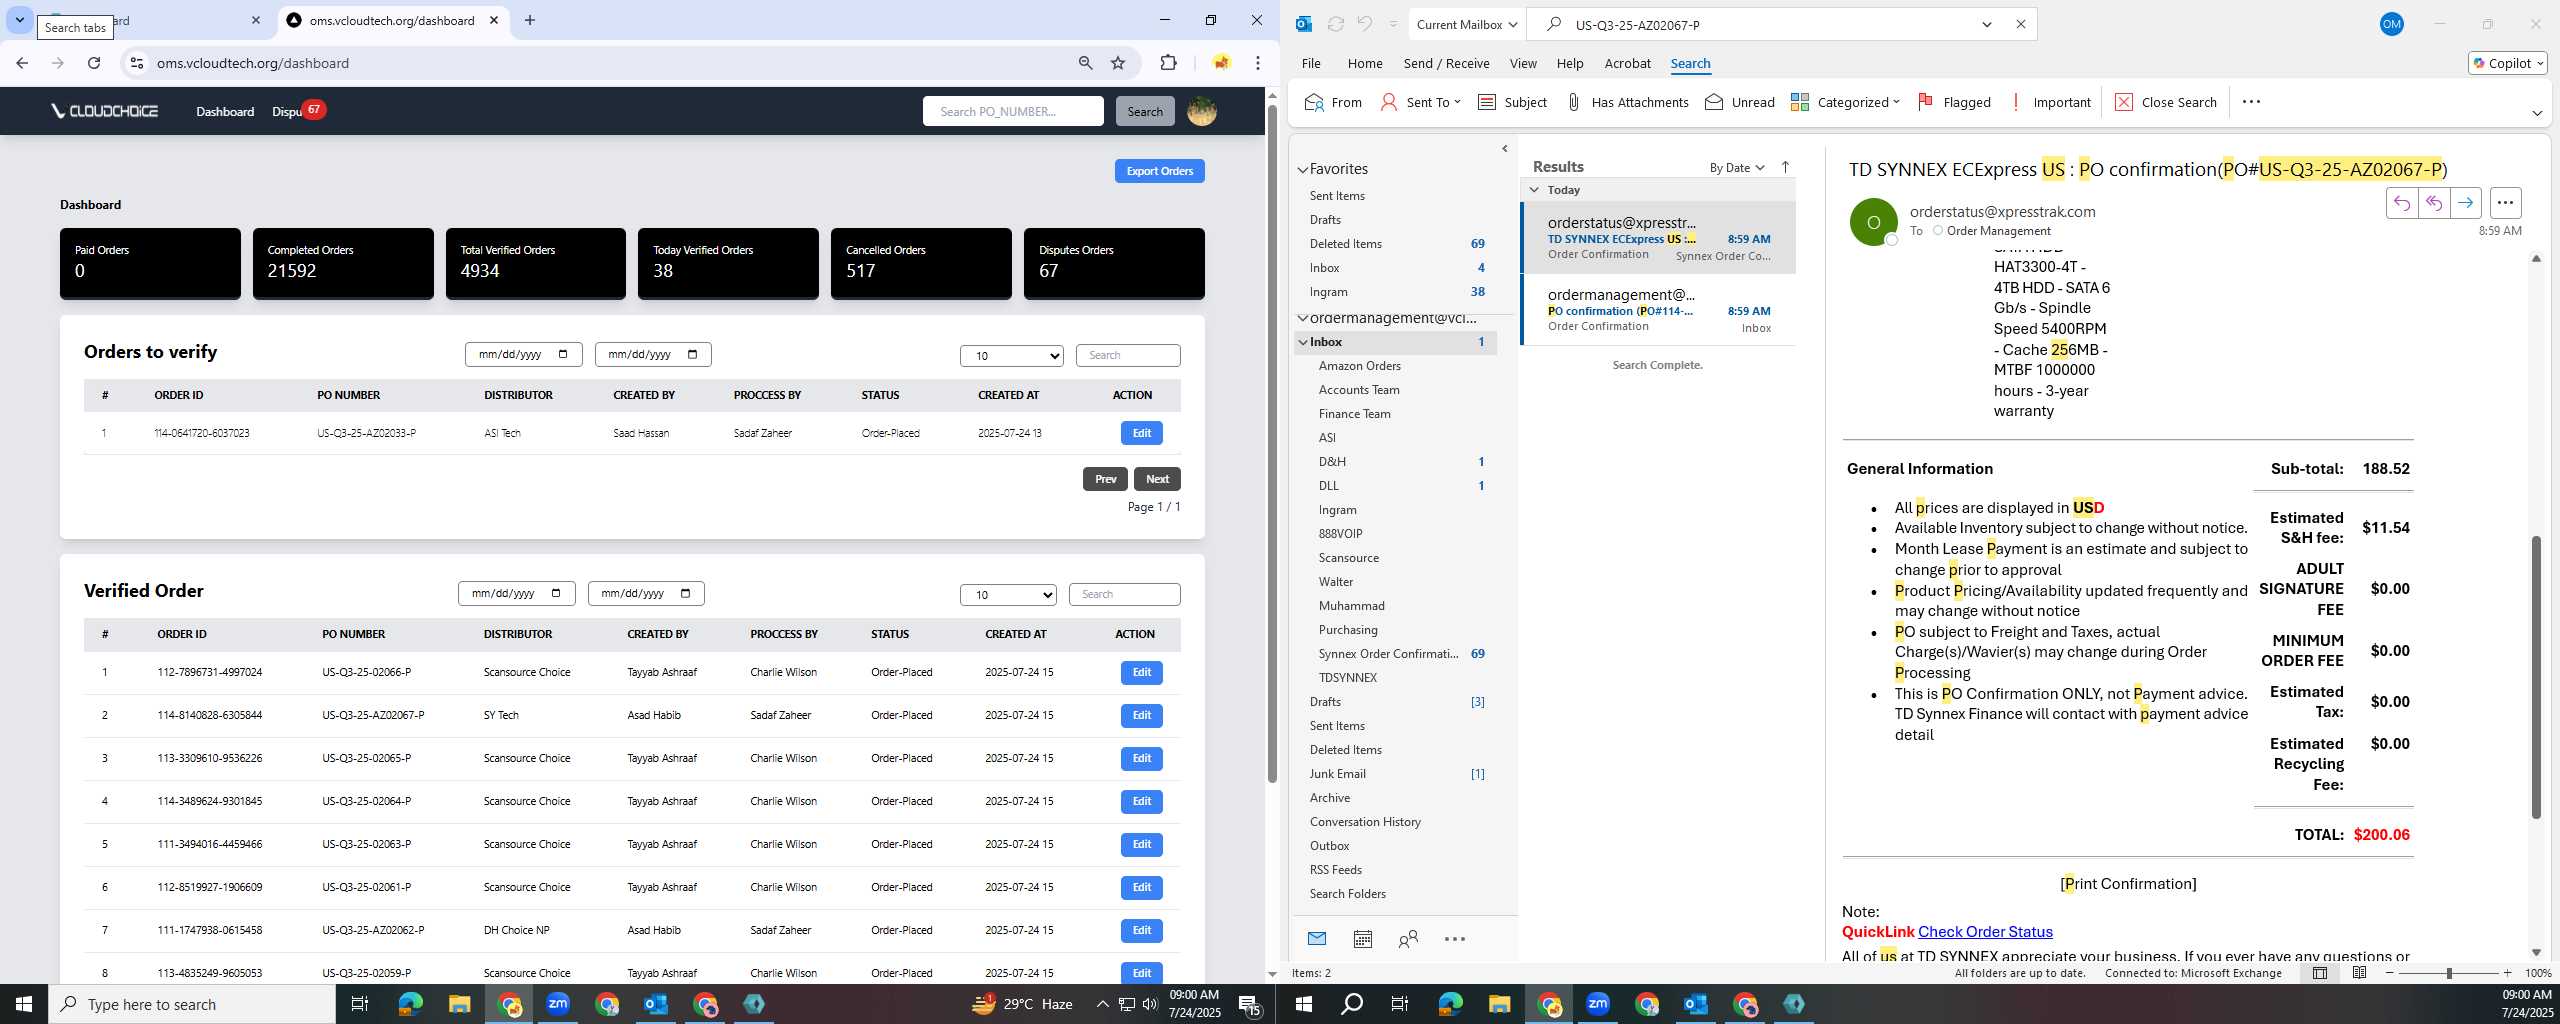Open Sent To filter dropdown
Image resolution: width=2560 pixels, height=1024 pixels.
(1420, 102)
